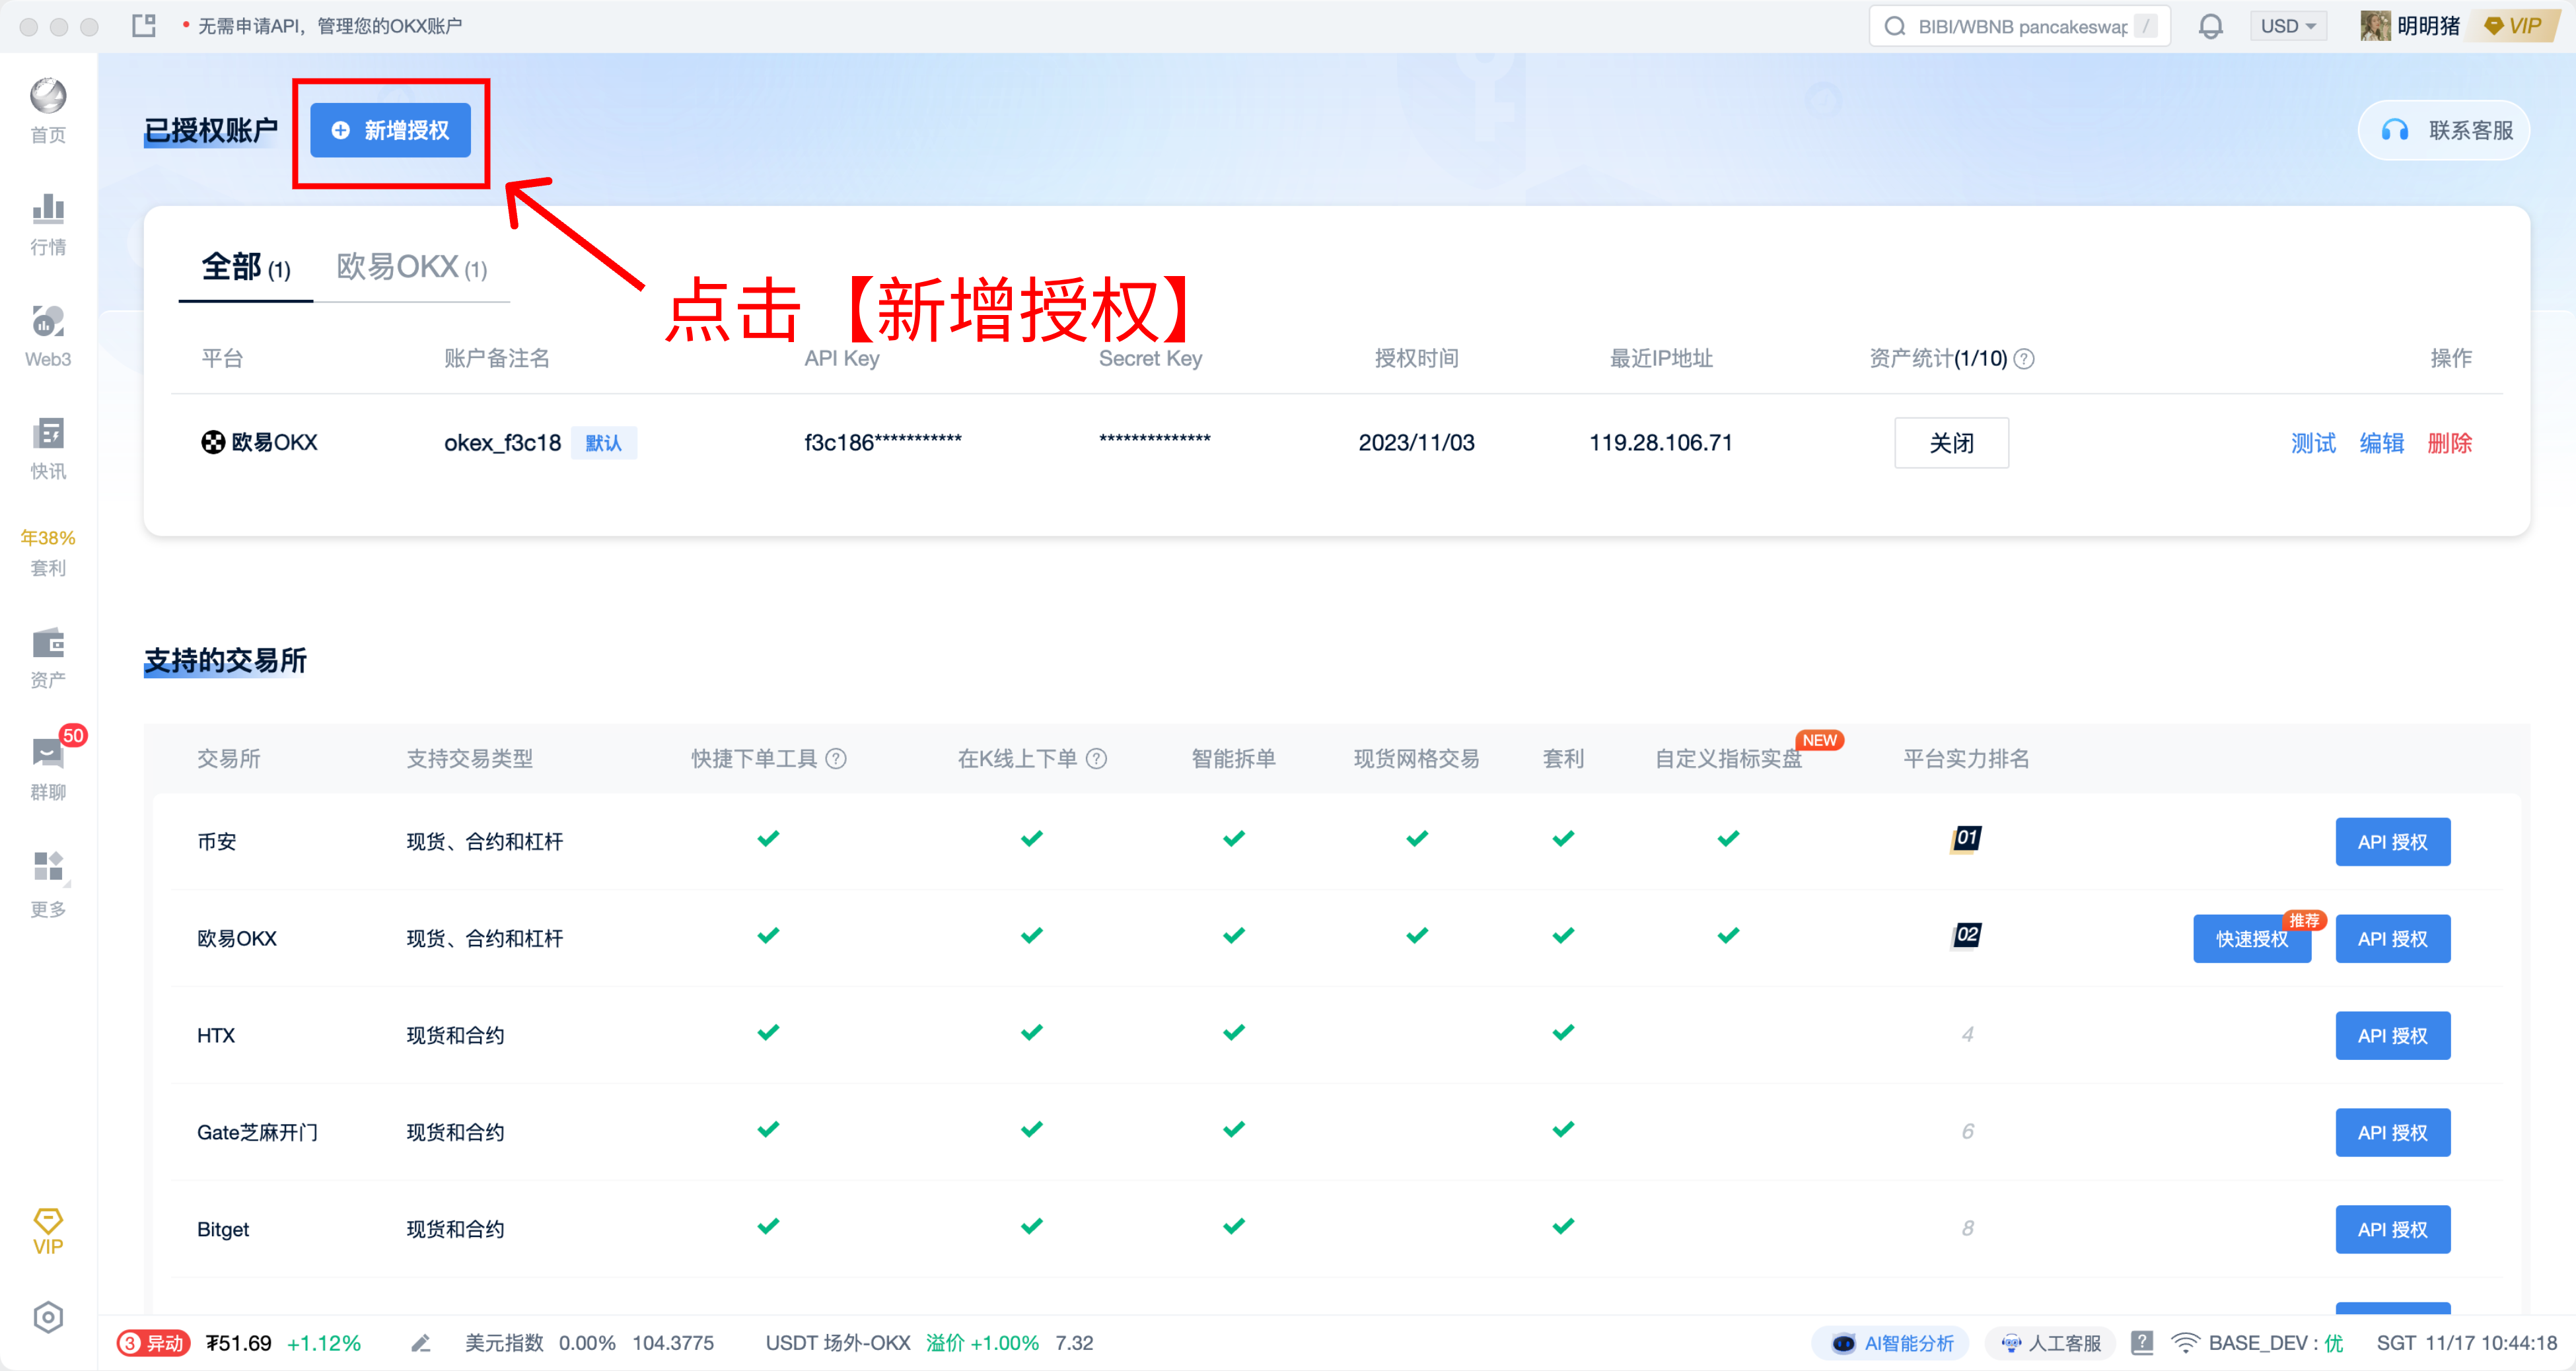Click the Bitget exchange name
Viewport: 2576px width, 1371px height.
pos(223,1230)
